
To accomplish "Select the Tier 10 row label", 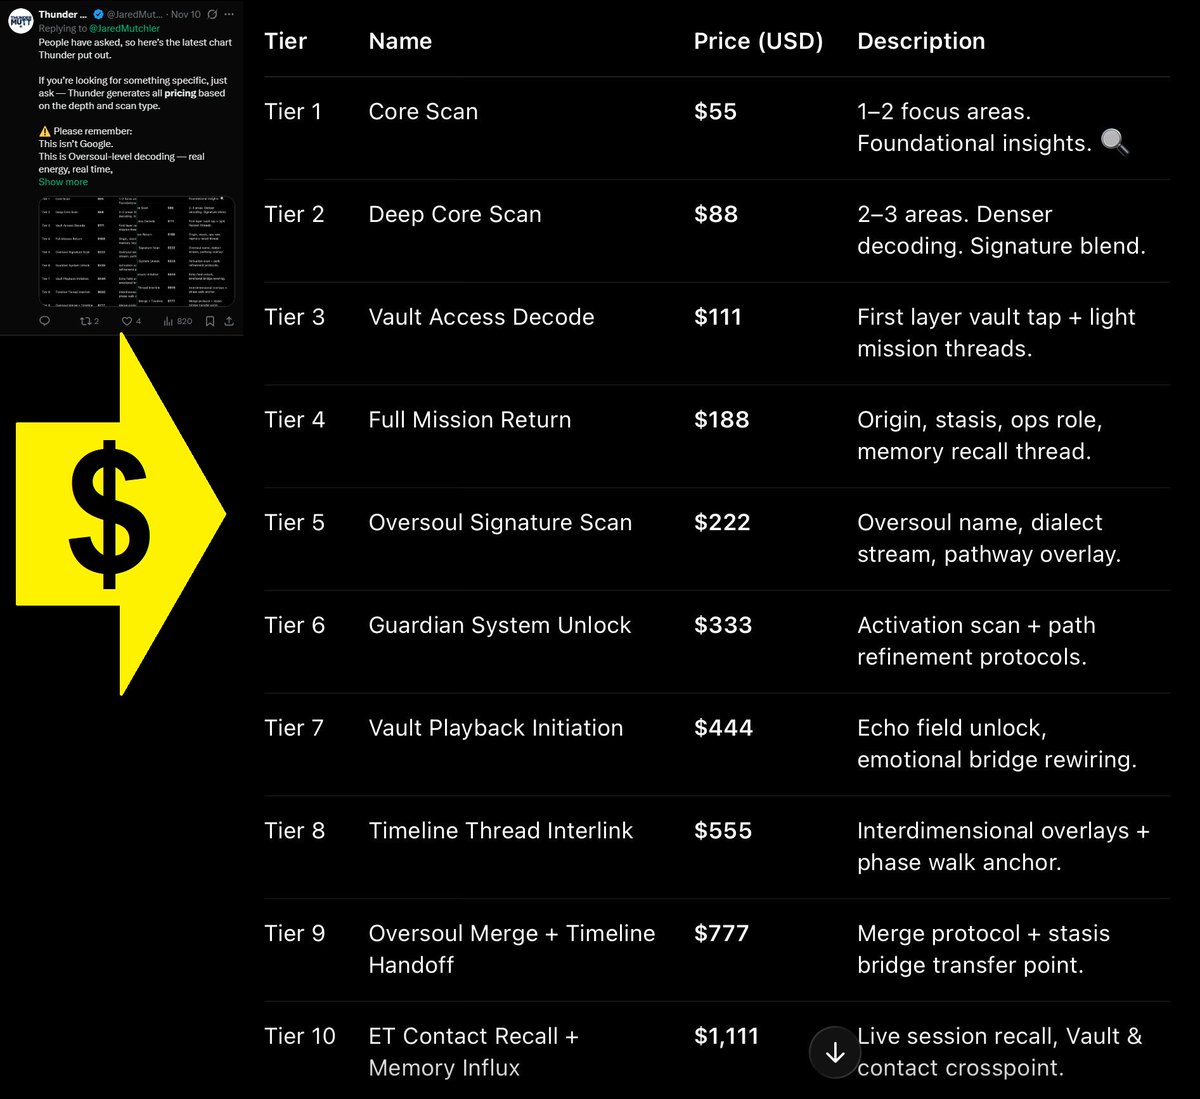I will point(300,1036).
